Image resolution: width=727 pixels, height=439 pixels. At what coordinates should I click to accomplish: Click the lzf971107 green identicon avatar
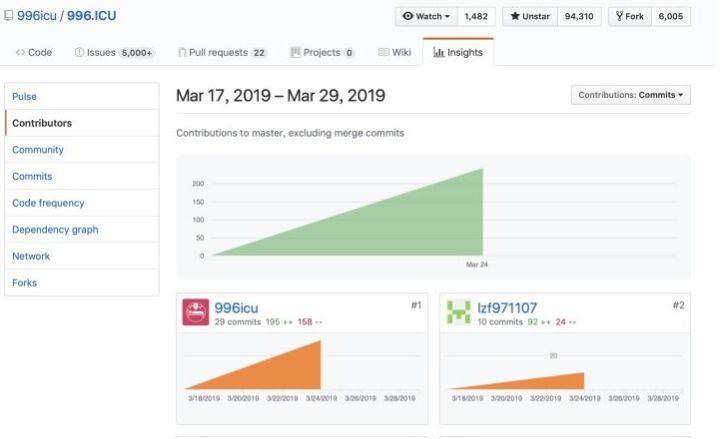[x=459, y=312]
